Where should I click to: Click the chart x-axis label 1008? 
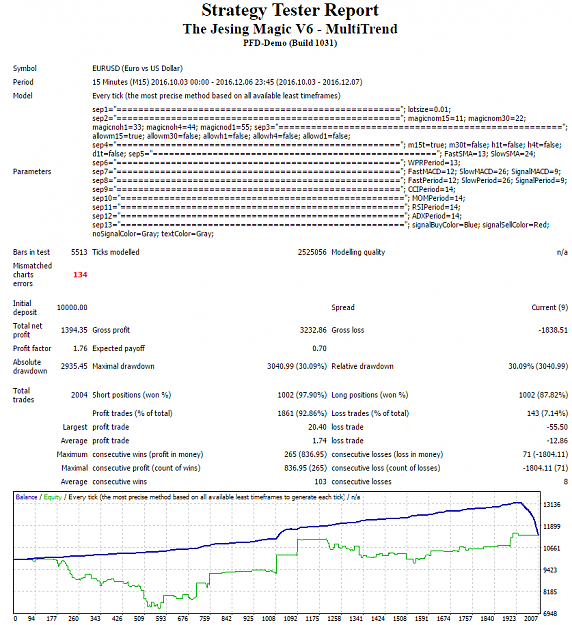coord(268,619)
